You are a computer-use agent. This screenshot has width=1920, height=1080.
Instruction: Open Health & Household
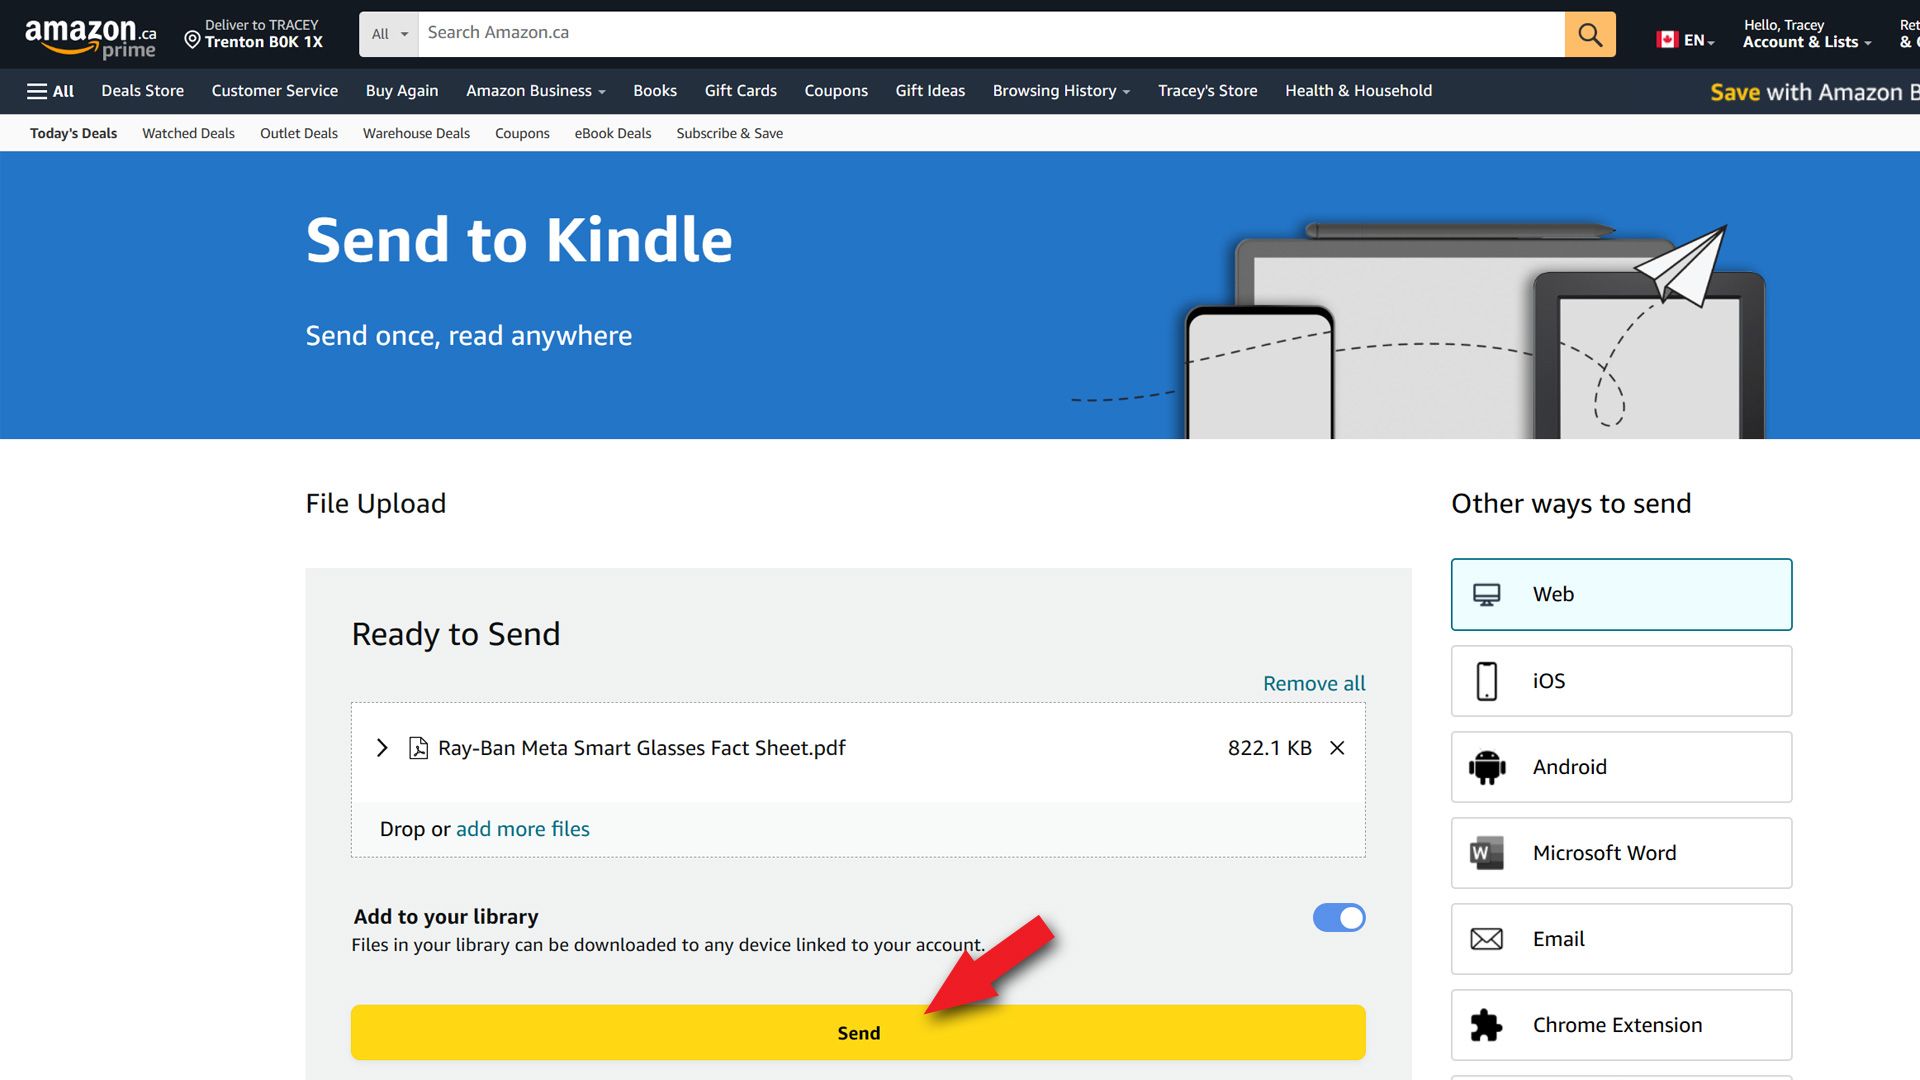(x=1359, y=91)
